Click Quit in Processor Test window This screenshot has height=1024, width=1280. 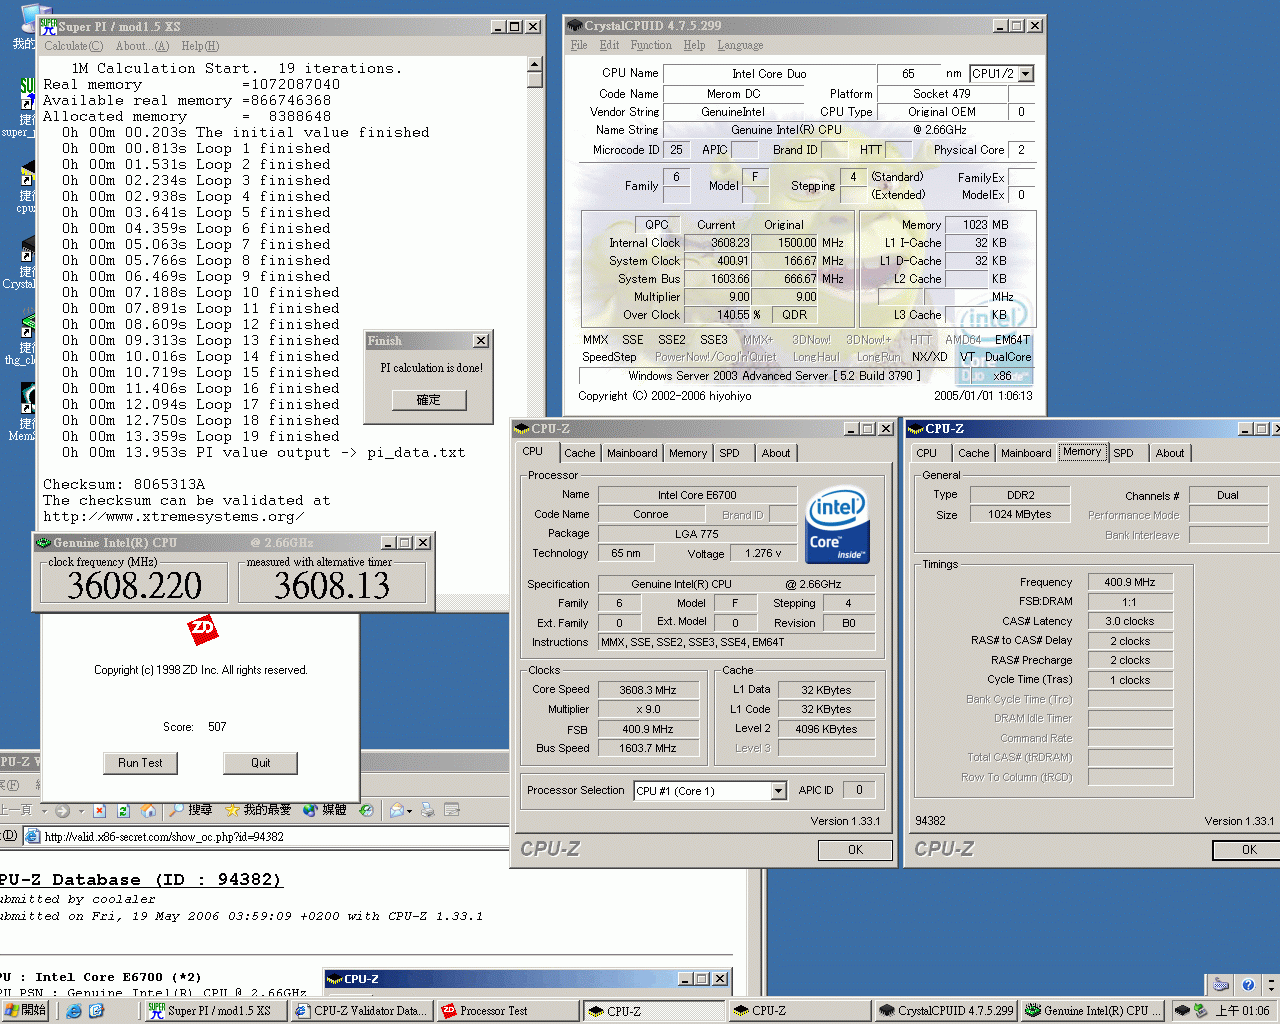(x=261, y=763)
